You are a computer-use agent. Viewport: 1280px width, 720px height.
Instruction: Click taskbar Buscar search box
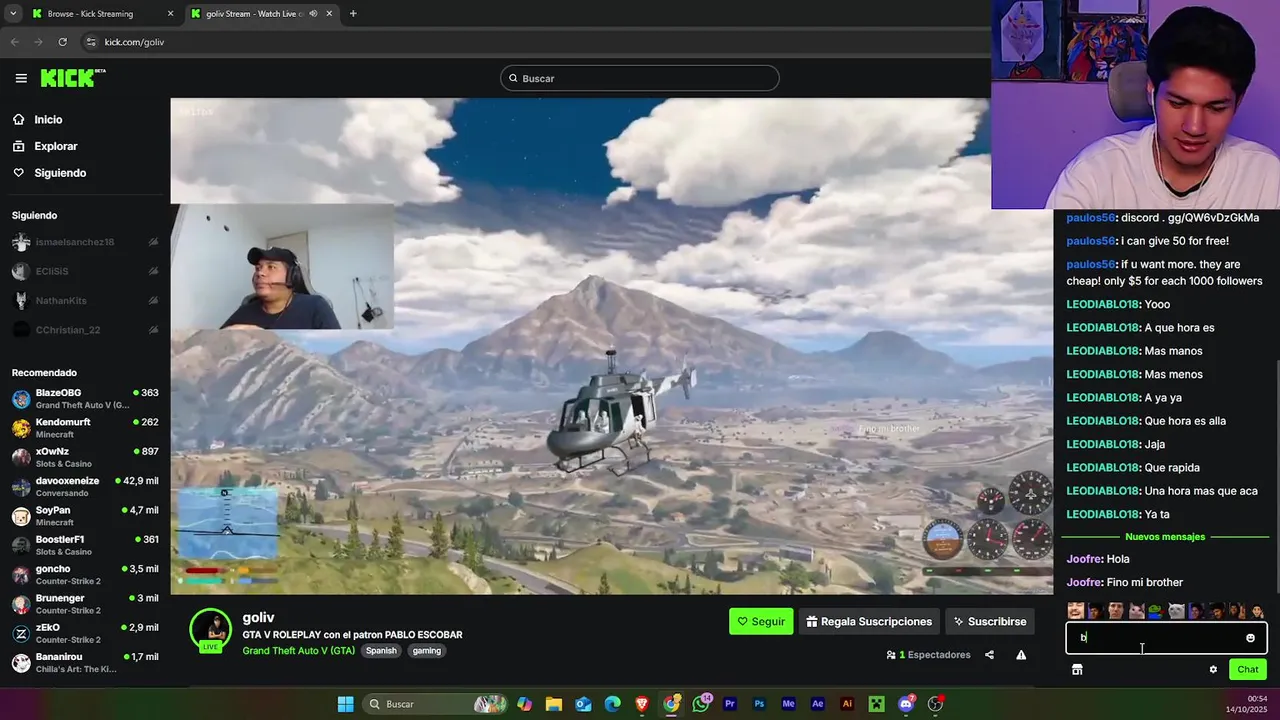point(435,704)
